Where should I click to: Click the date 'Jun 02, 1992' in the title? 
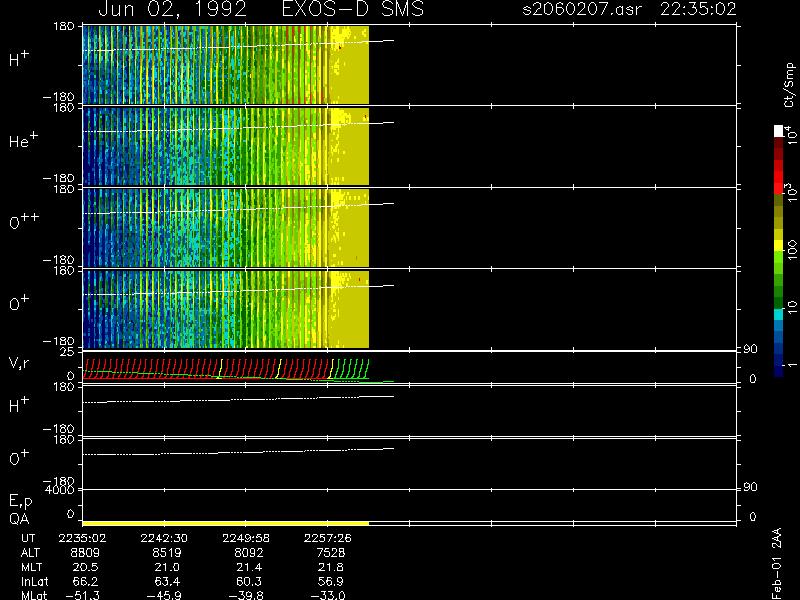172,10
